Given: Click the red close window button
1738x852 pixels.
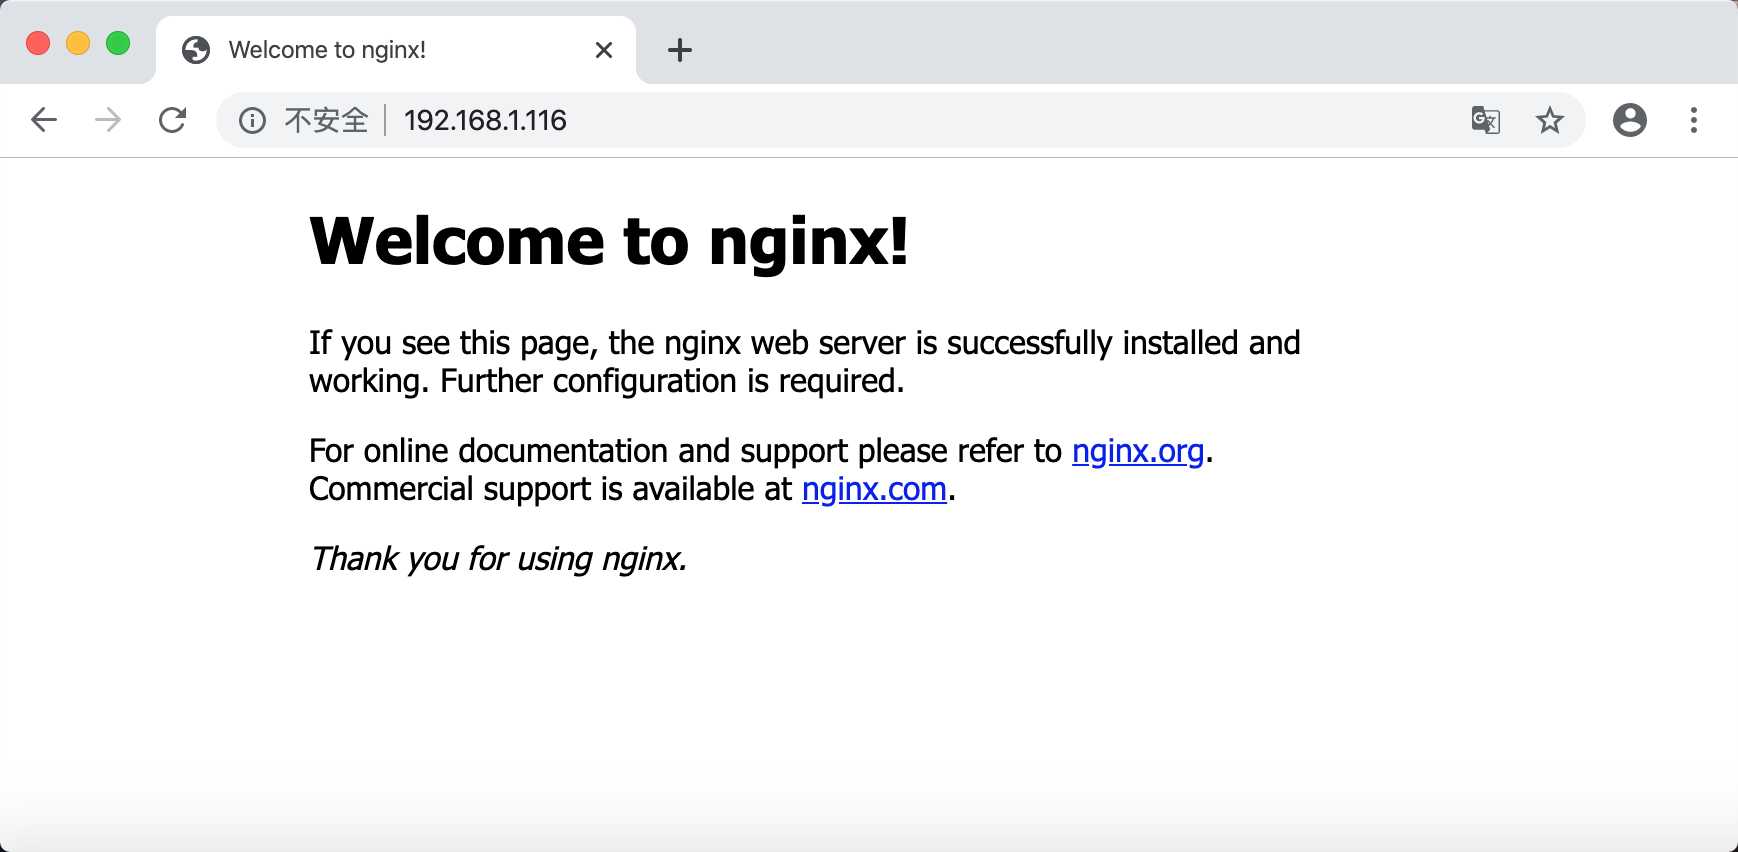Looking at the screenshot, I should [x=38, y=43].
